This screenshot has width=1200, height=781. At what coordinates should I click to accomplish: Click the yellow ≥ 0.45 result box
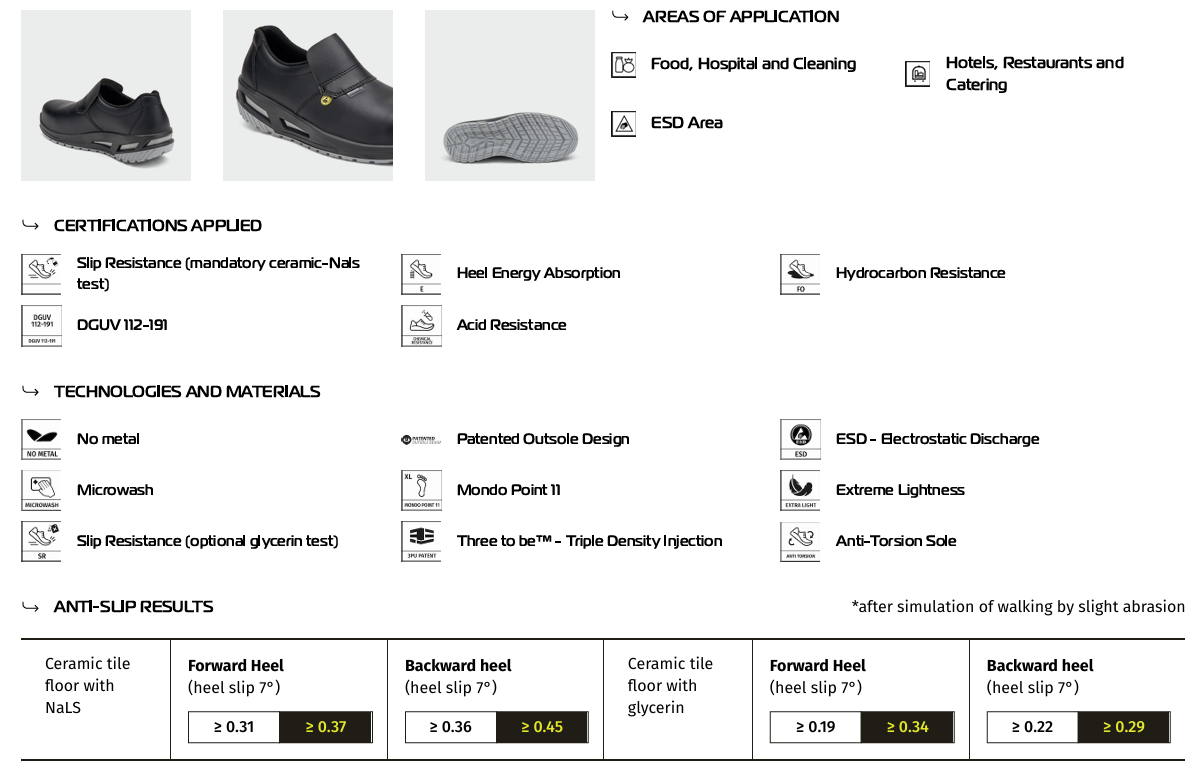[x=540, y=727]
